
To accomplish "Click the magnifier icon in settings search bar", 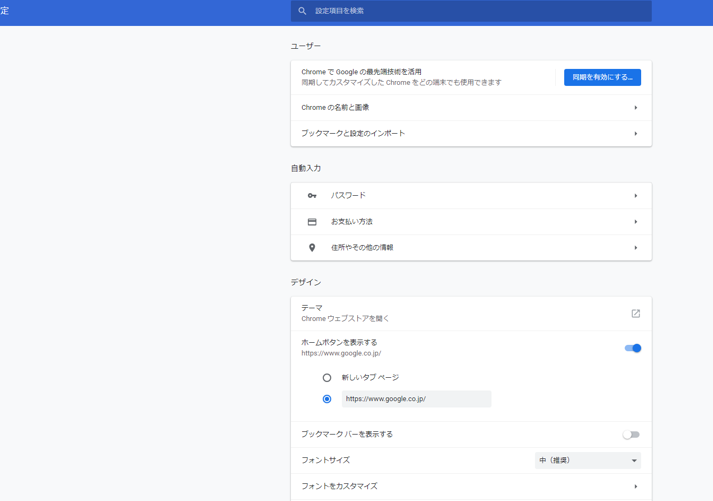I will point(302,11).
